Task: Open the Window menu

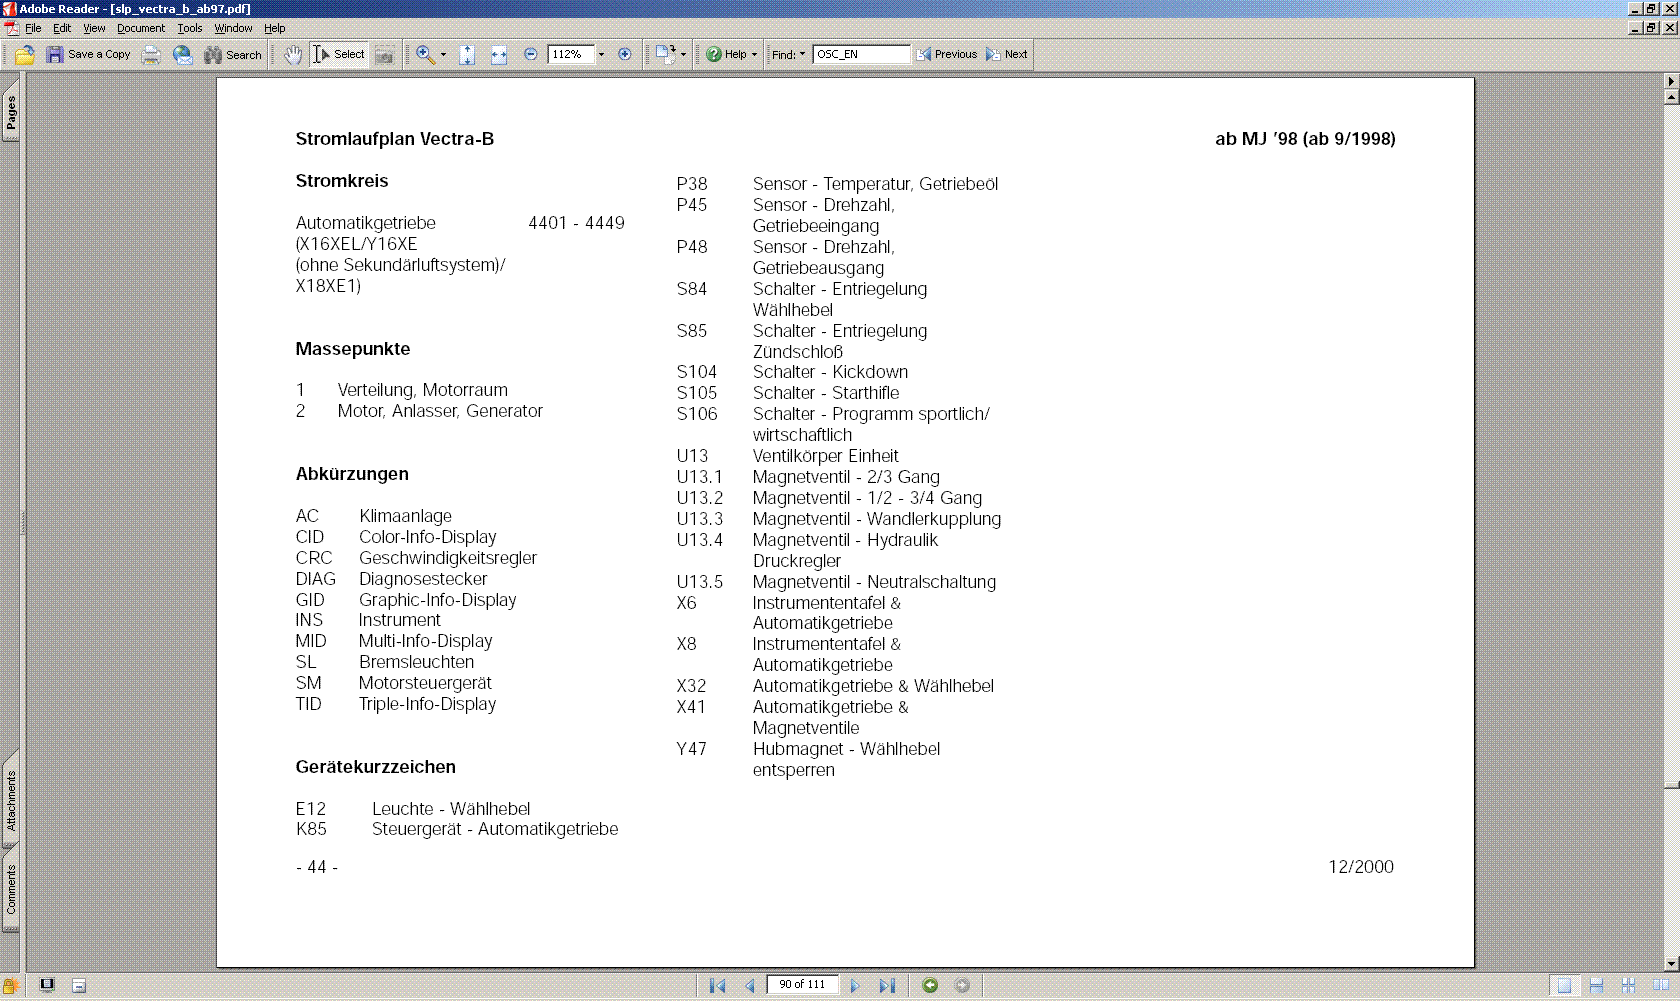Action: pyautogui.click(x=233, y=28)
